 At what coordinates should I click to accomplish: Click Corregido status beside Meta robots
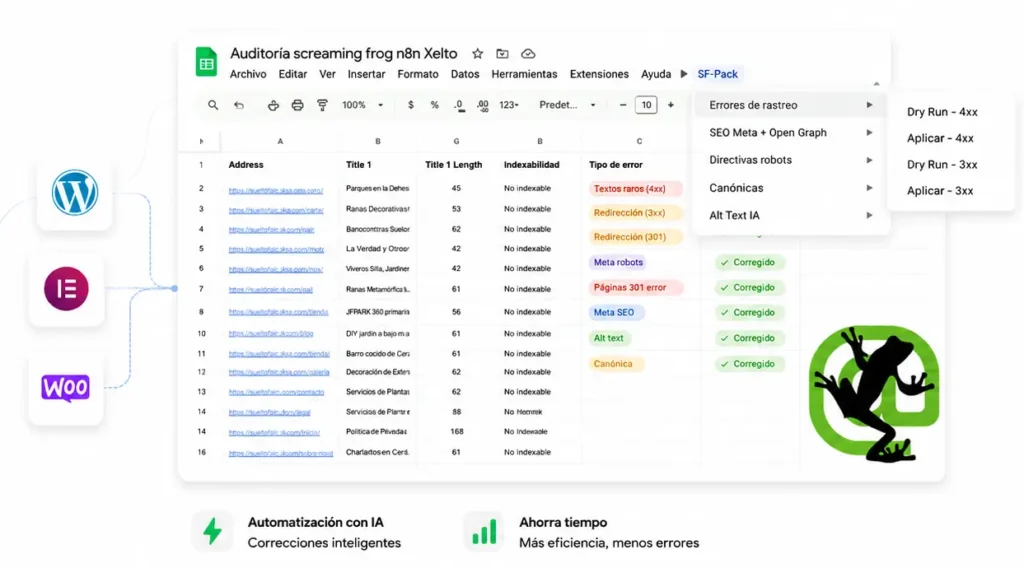pyautogui.click(x=748, y=262)
